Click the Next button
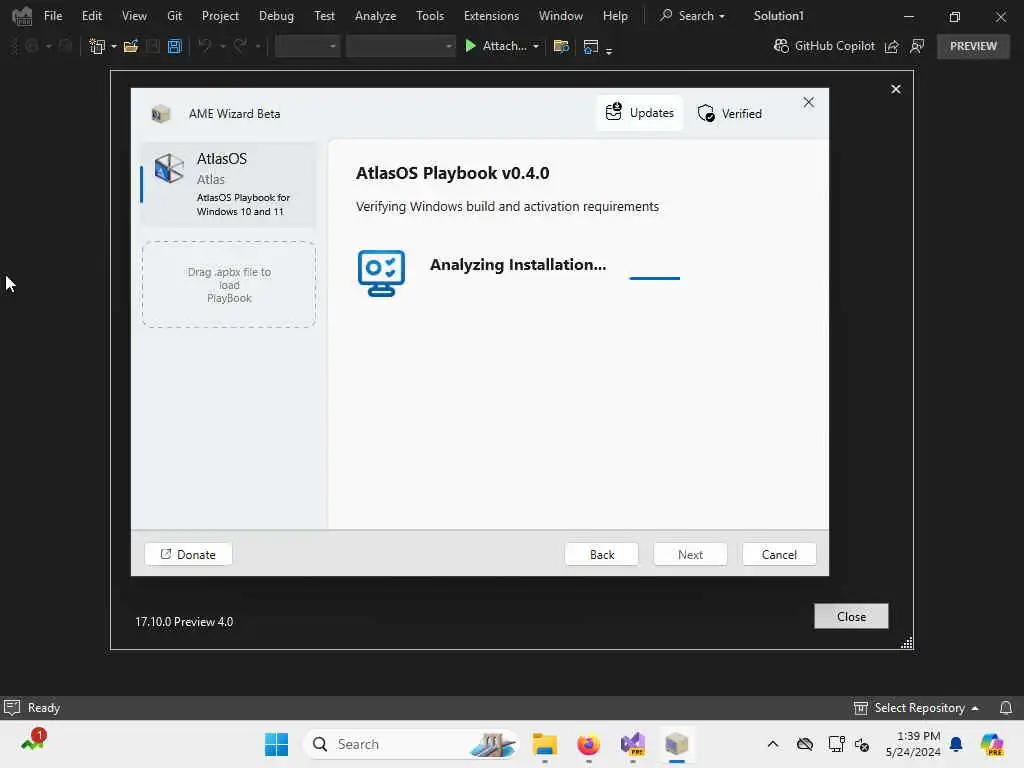Viewport: 1024px width, 768px height. tap(690, 554)
